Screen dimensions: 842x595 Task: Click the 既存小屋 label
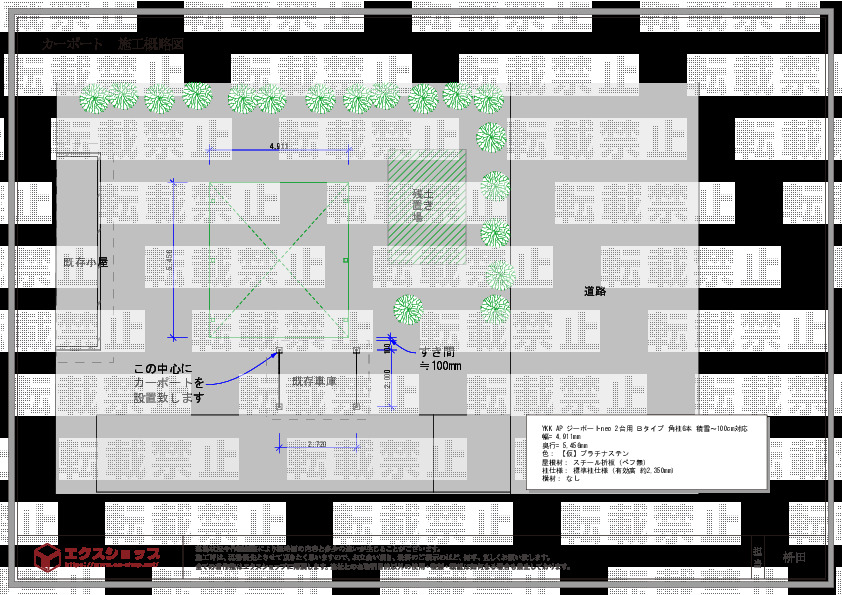click(x=84, y=262)
